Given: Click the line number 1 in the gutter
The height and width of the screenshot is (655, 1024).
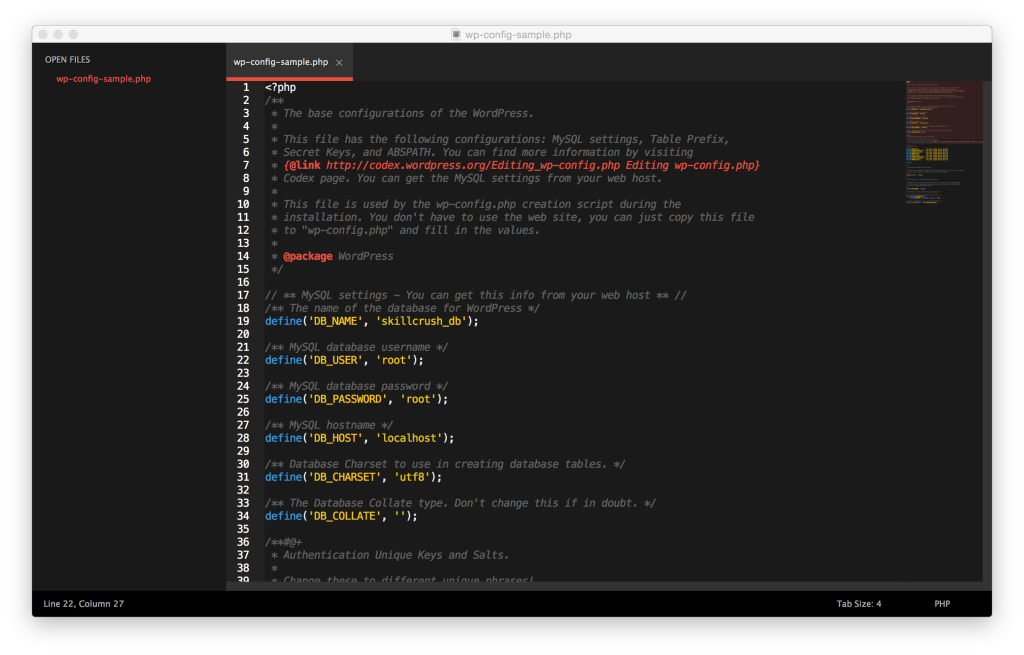Looking at the screenshot, I should [x=246, y=88].
